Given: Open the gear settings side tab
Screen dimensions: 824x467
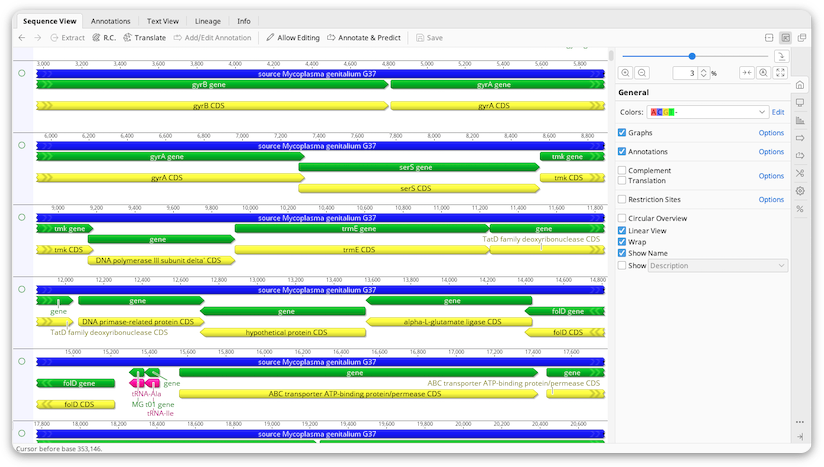Looking at the screenshot, I should pyautogui.click(x=800, y=191).
